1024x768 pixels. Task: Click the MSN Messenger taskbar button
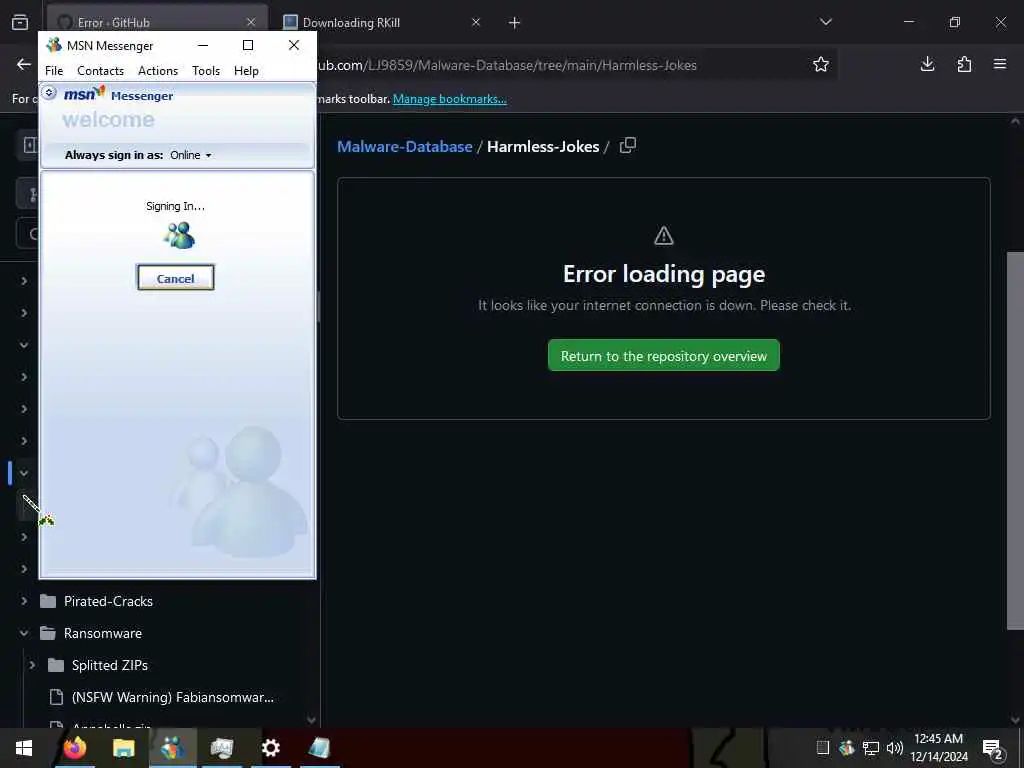click(172, 748)
